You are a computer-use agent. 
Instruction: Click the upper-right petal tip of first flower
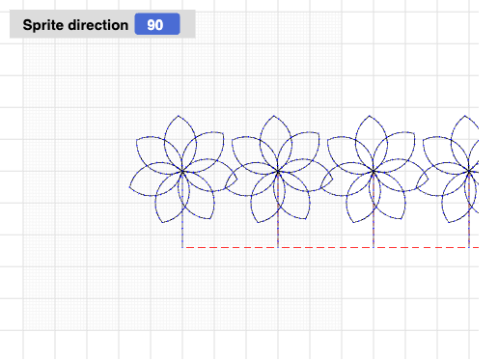tap(223, 133)
